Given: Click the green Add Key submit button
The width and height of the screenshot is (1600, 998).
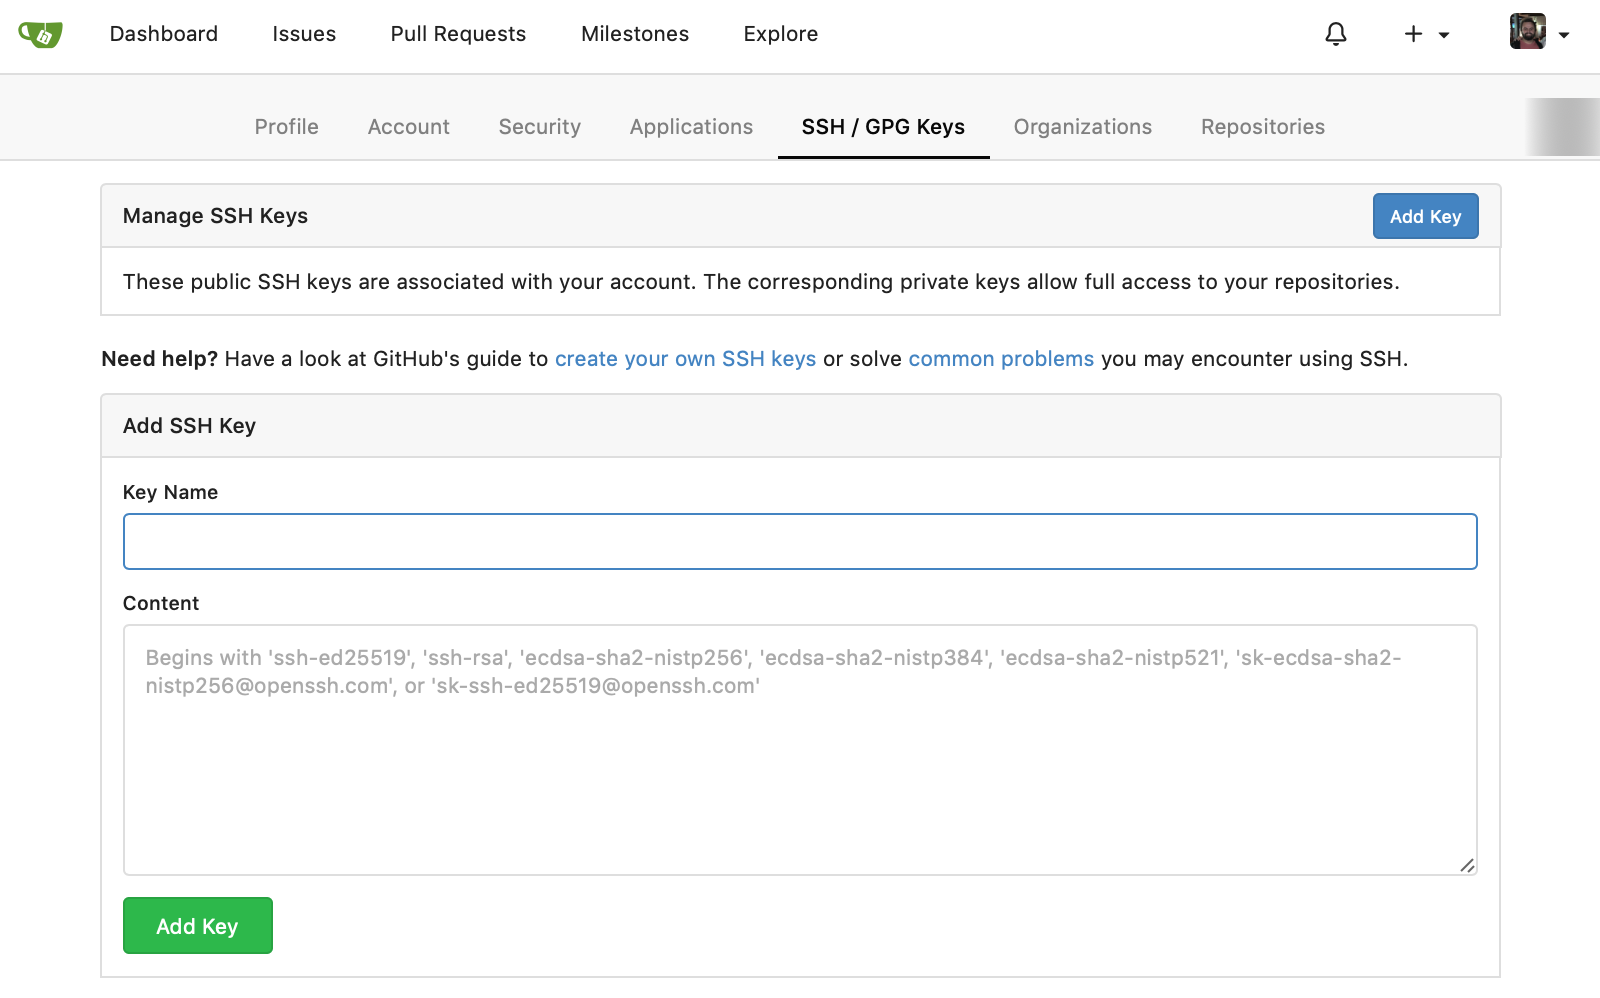Looking at the screenshot, I should (198, 926).
